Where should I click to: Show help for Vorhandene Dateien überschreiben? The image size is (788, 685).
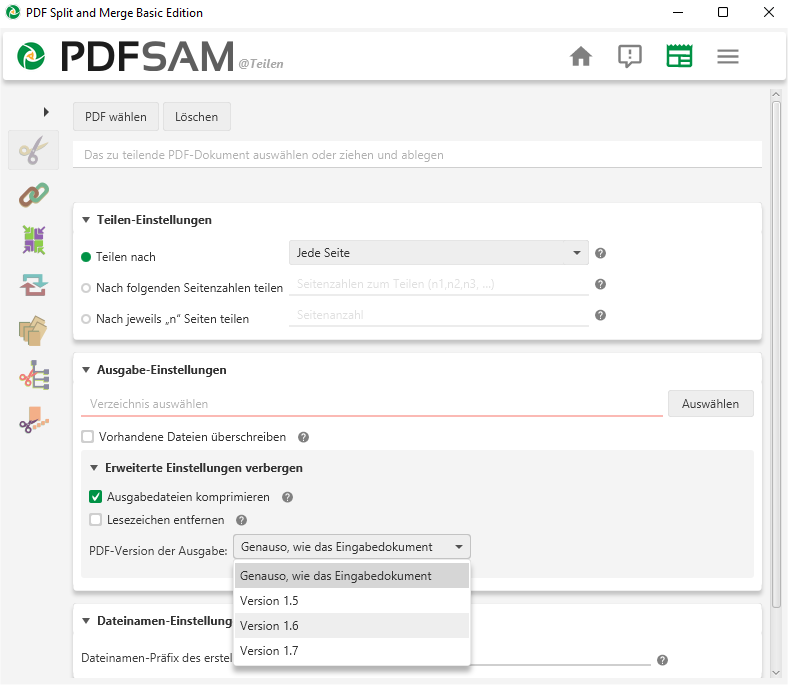click(303, 437)
